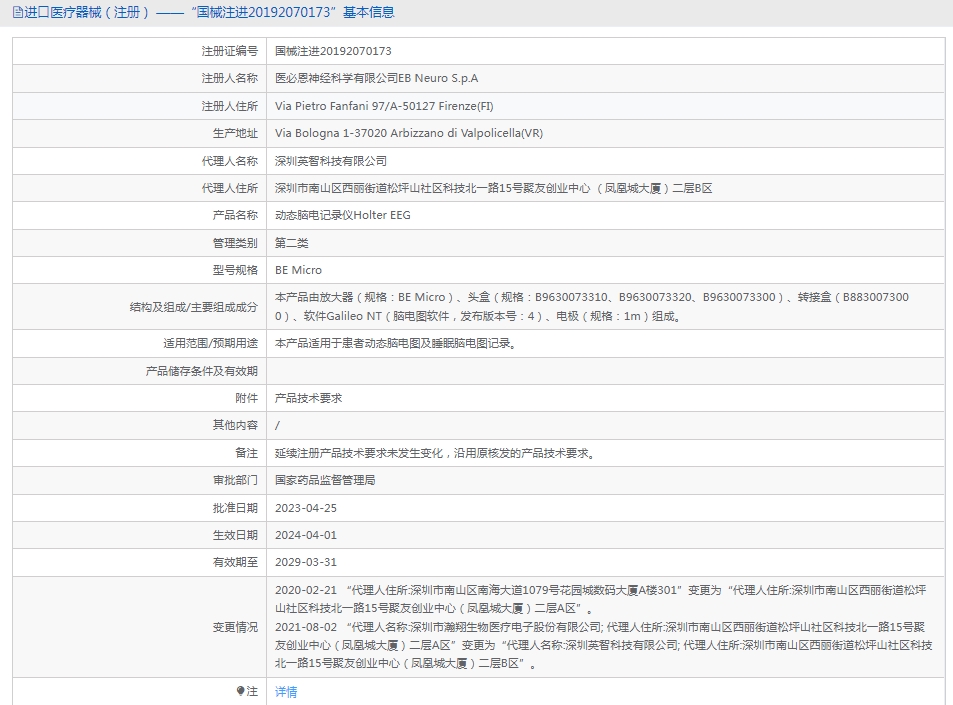Click the BE Micro value in the 型号规格 row

pos(298,270)
